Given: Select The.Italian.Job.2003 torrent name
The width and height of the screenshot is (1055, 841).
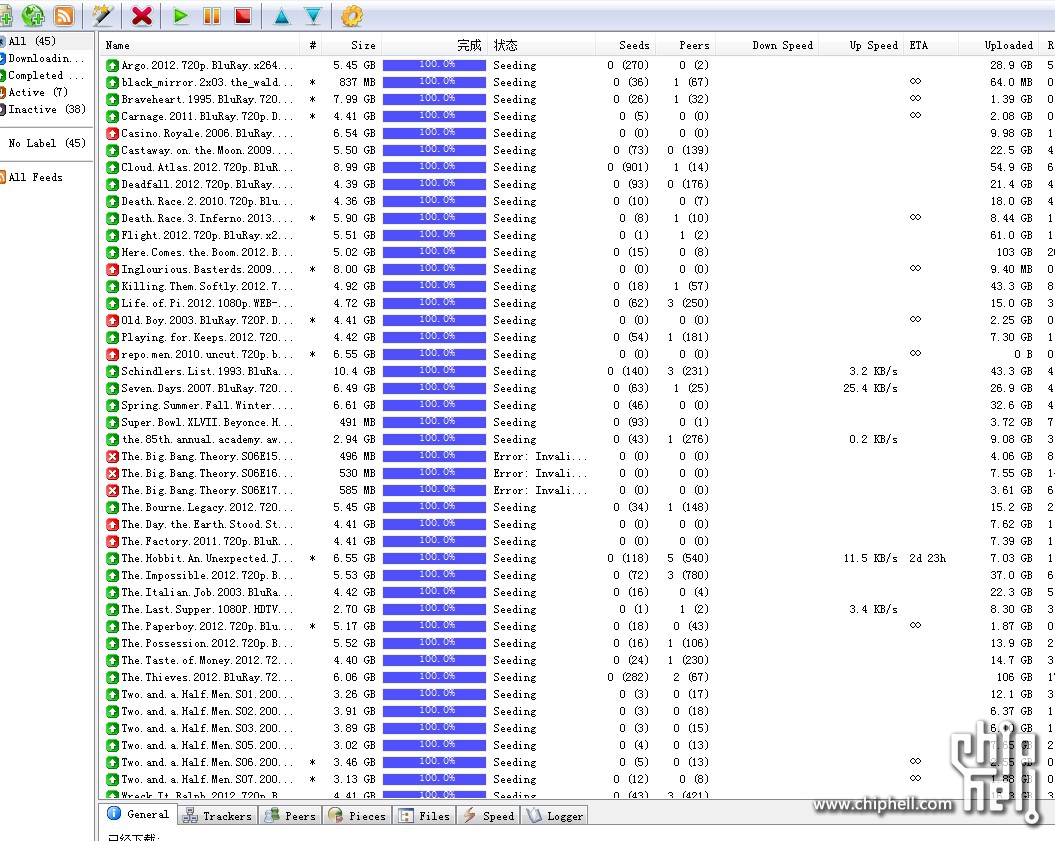Looking at the screenshot, I should [207, 592].
